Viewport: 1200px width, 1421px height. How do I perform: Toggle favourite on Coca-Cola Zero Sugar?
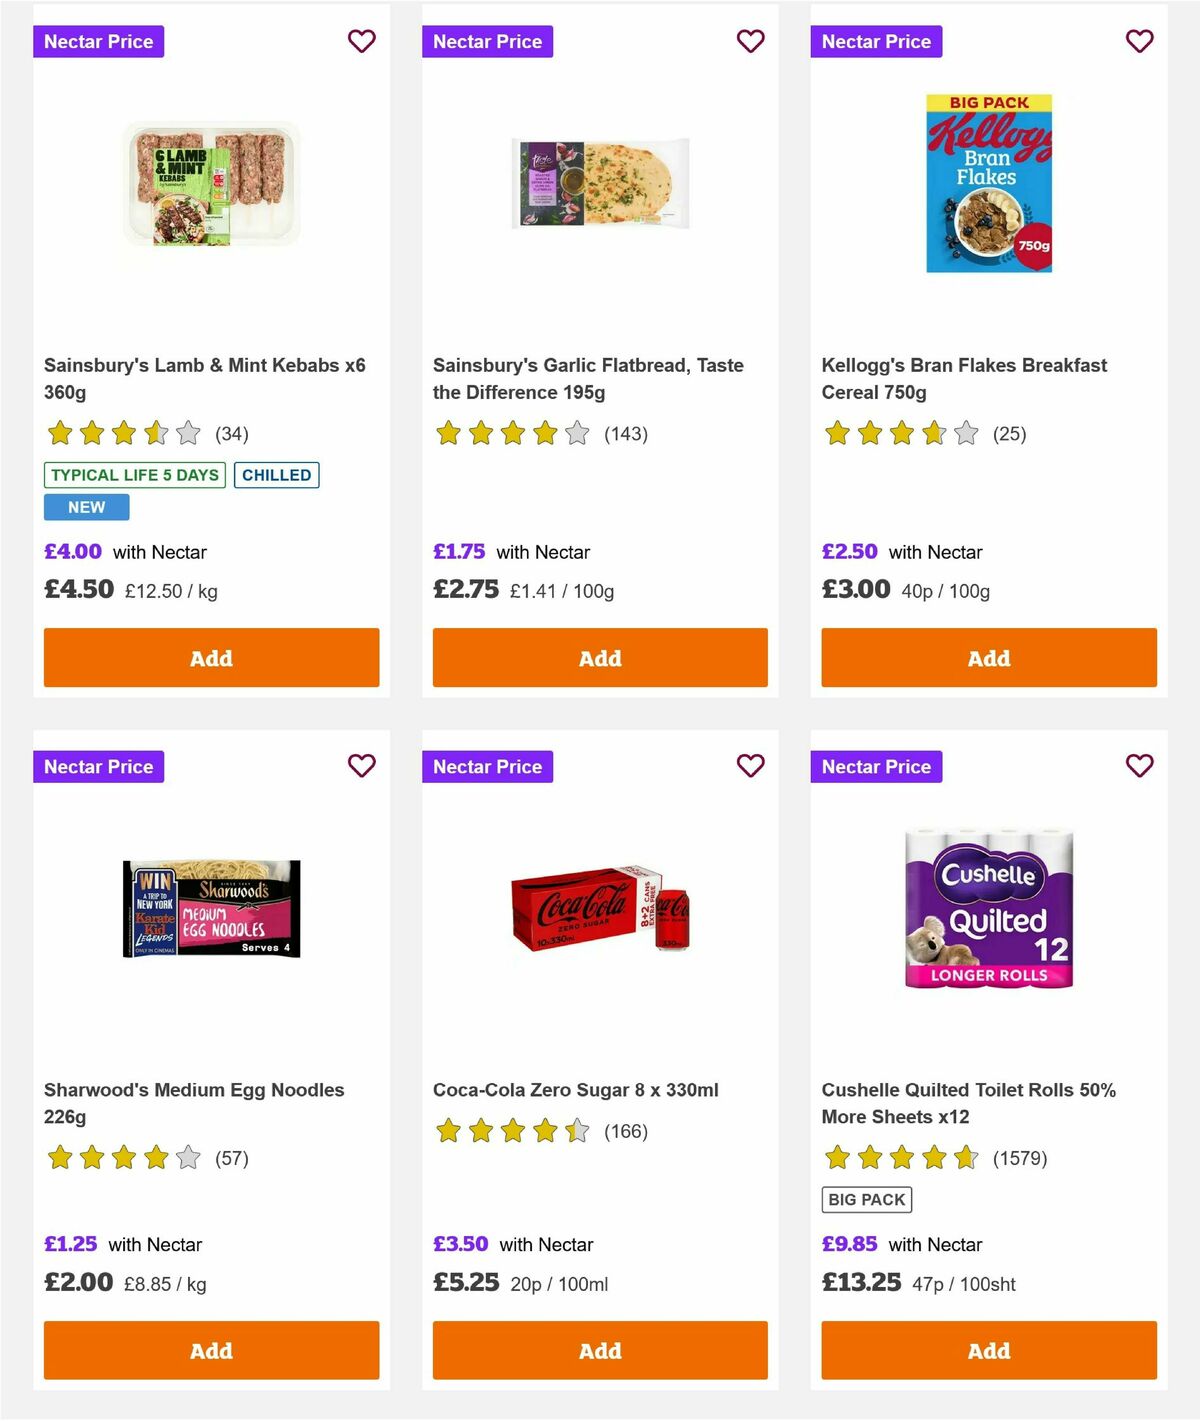(750, 766)
